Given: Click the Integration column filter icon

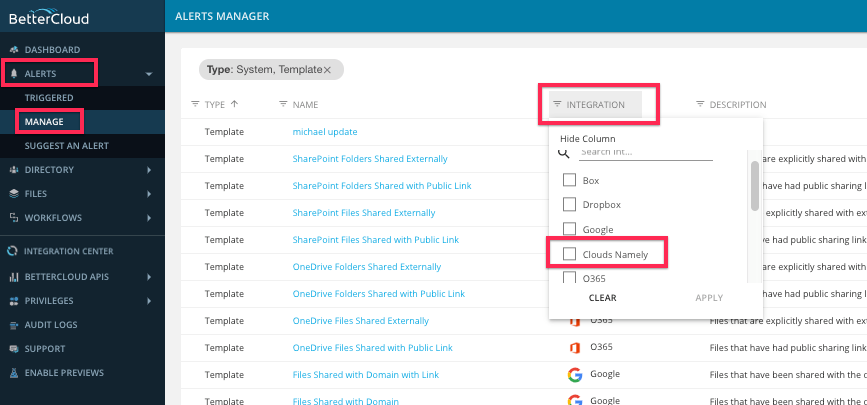Looking at the screenshot, I should click(557, 105).
